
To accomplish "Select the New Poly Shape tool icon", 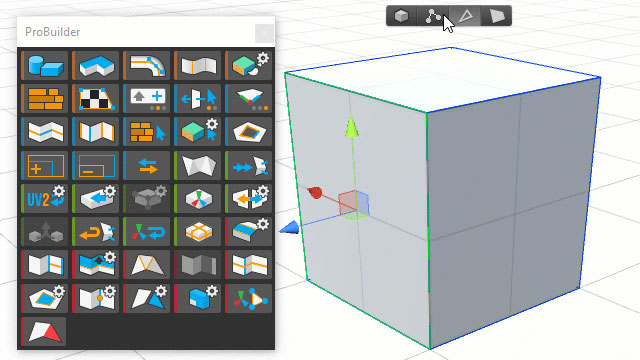I will pyautogui.click(x=96, y=65).
